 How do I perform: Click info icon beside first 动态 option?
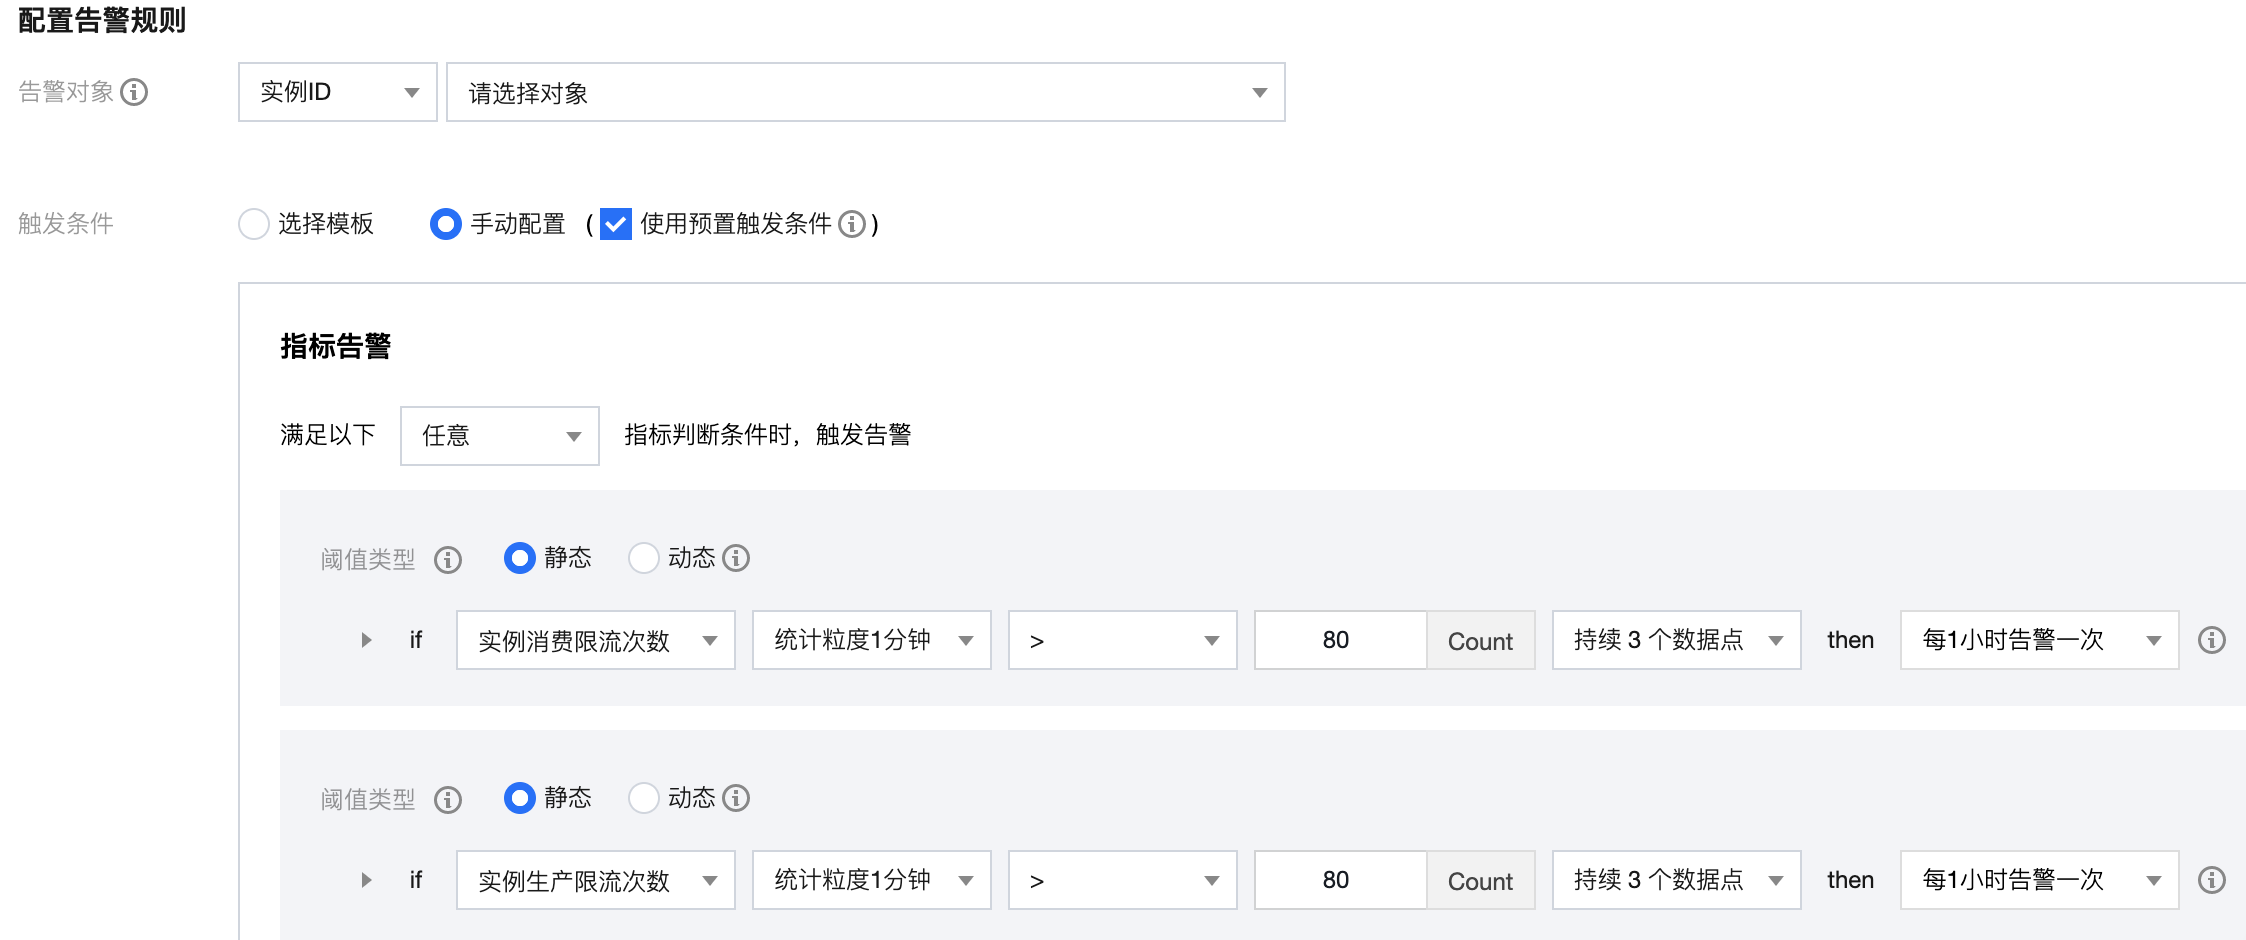click(x=736, y=558)
